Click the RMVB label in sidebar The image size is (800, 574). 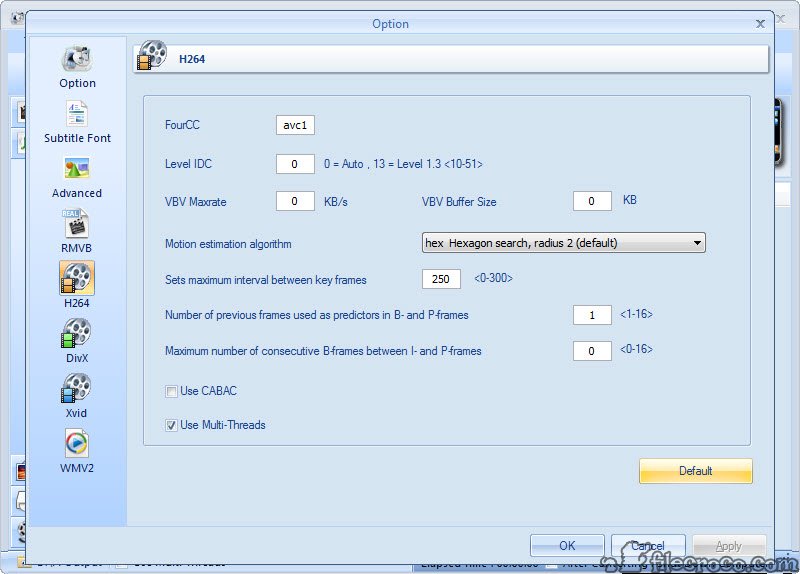click(x=77, y=248)
